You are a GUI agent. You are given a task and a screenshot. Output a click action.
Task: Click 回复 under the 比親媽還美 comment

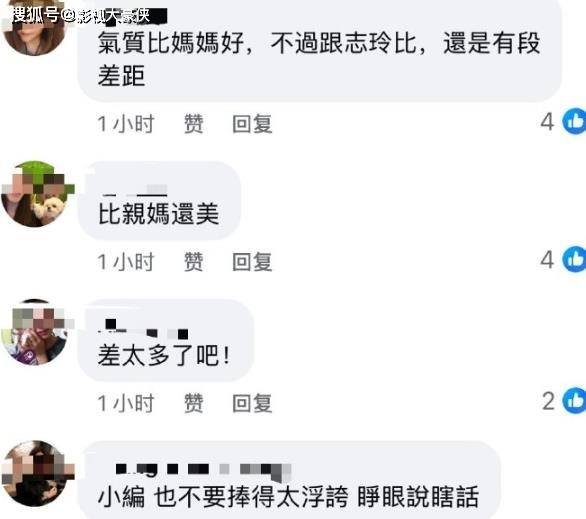[x=252, y=262]
